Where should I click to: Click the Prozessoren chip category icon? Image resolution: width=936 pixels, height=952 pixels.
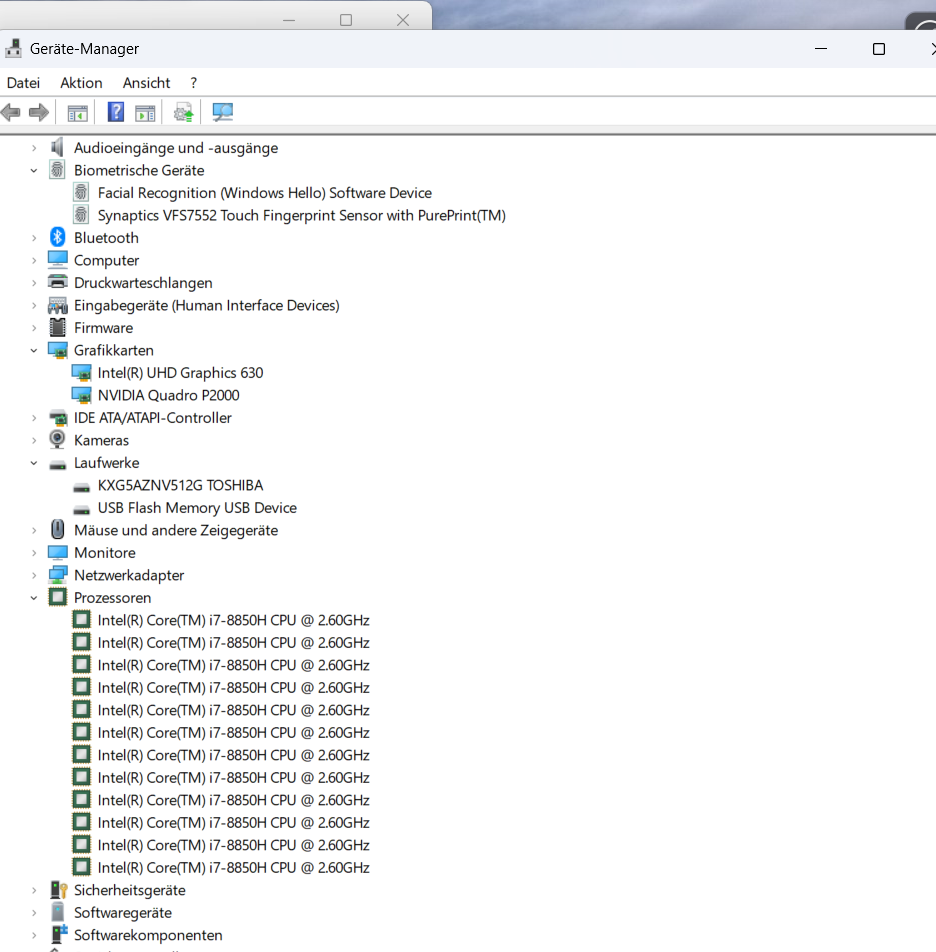(x=58, y=597)
